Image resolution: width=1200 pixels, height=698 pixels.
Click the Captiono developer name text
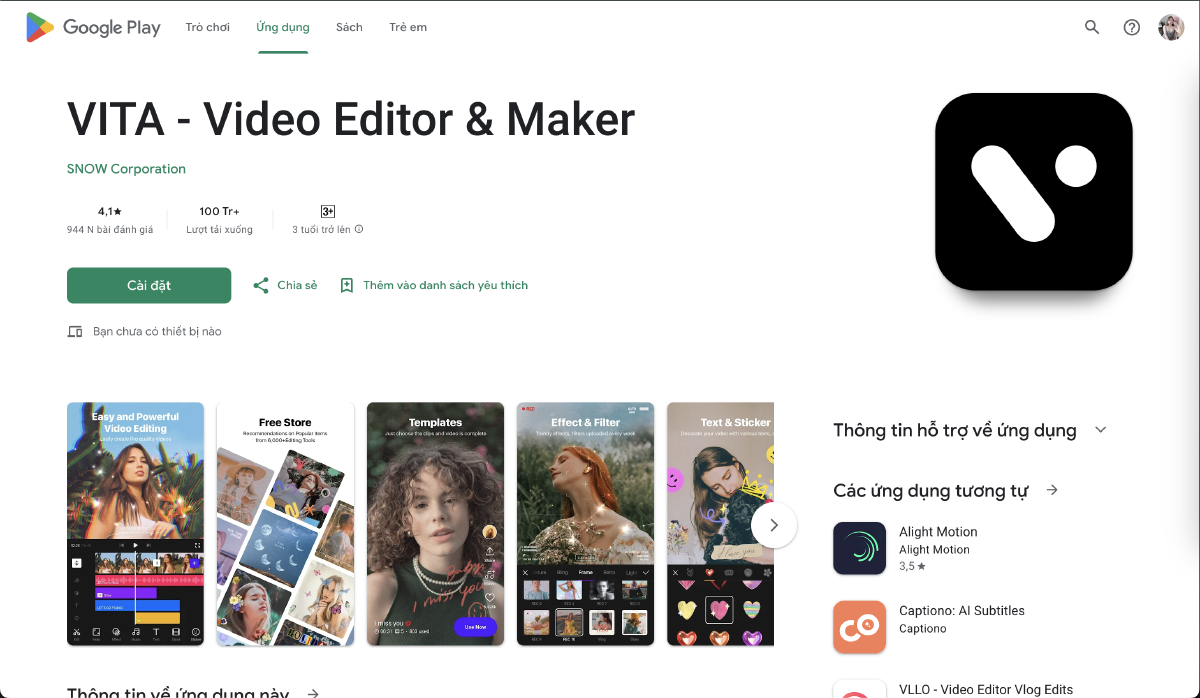[x=922, y=629]
